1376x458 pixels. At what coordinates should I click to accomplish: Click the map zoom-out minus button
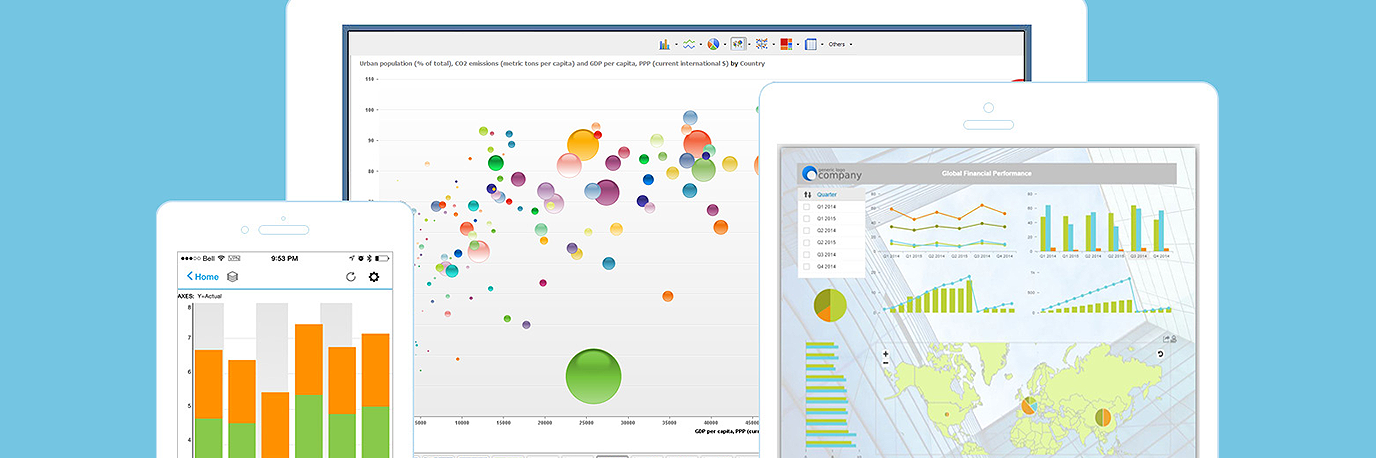(885, 363)
